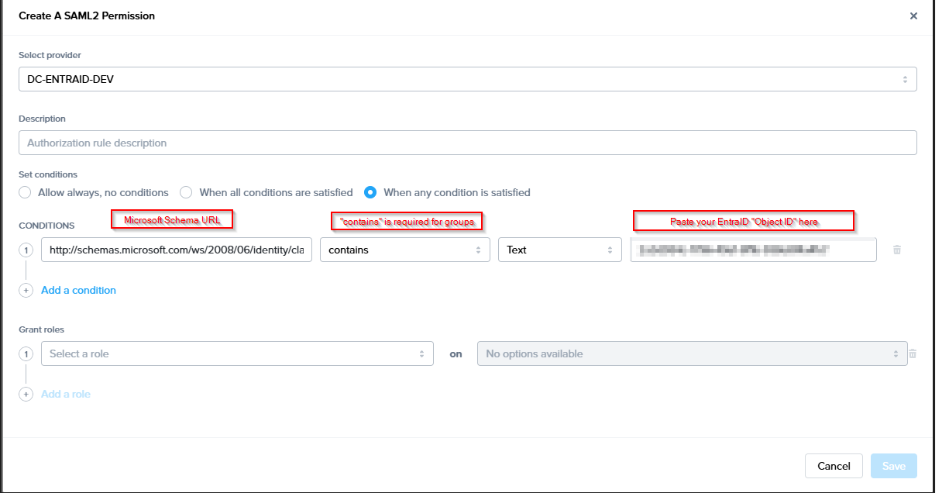Screen dimensions: 936x493
Task: Delete the condition row with trash icon
Action: [x=896, y=250]
